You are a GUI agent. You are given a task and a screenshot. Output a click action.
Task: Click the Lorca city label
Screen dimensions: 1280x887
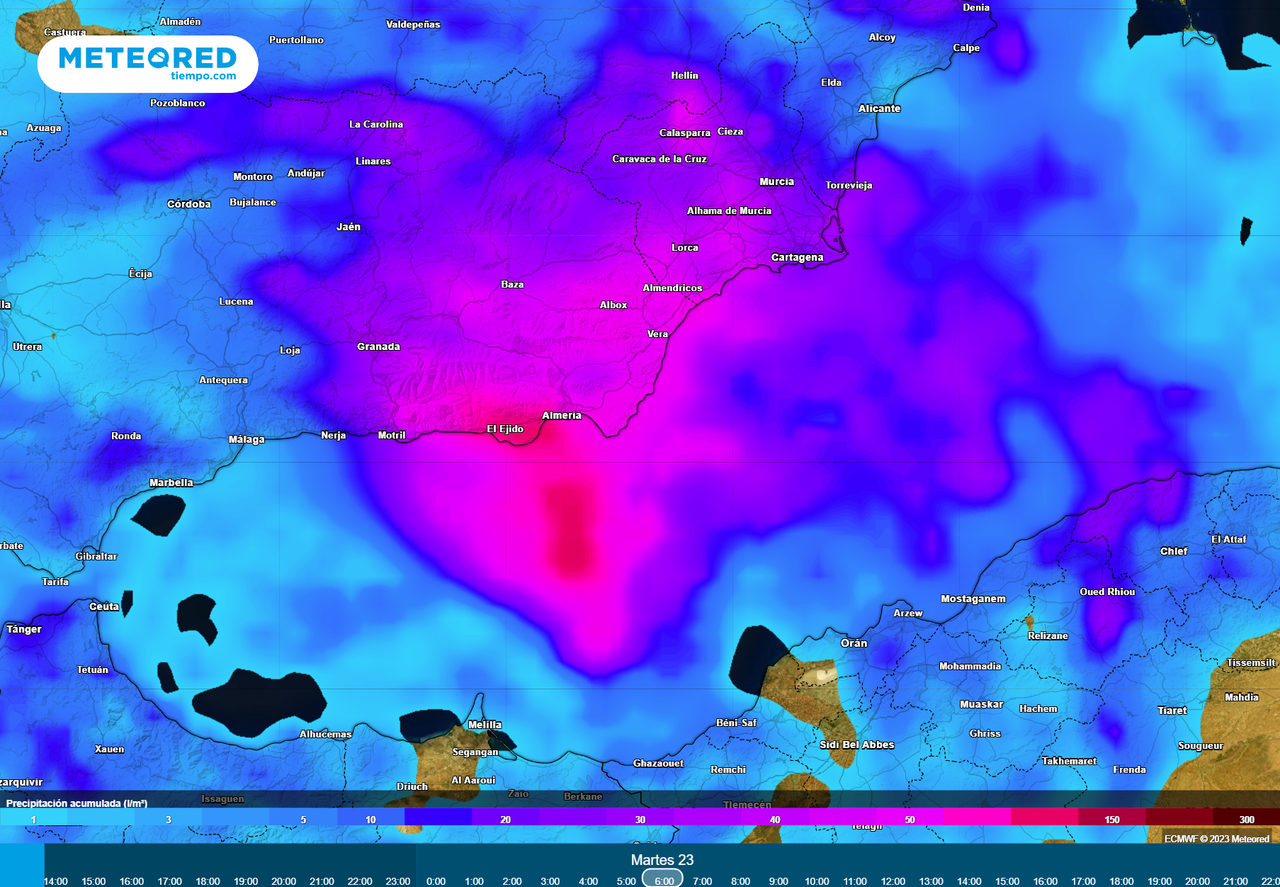point(685,248)
